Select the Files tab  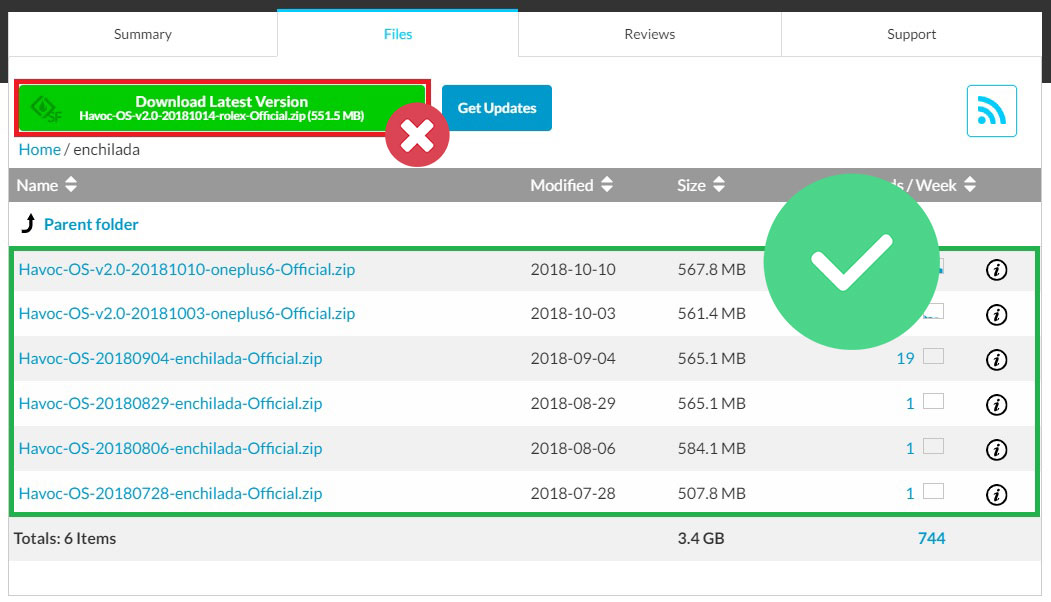[397, 34]
